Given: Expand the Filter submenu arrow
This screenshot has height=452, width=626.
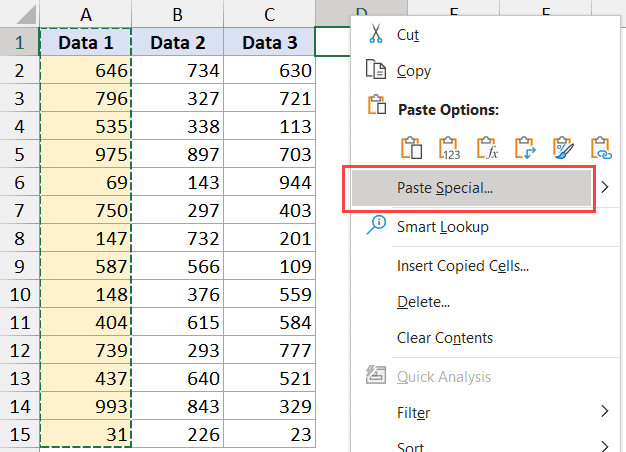Looking at the screenshot, I should pos(604,411).
